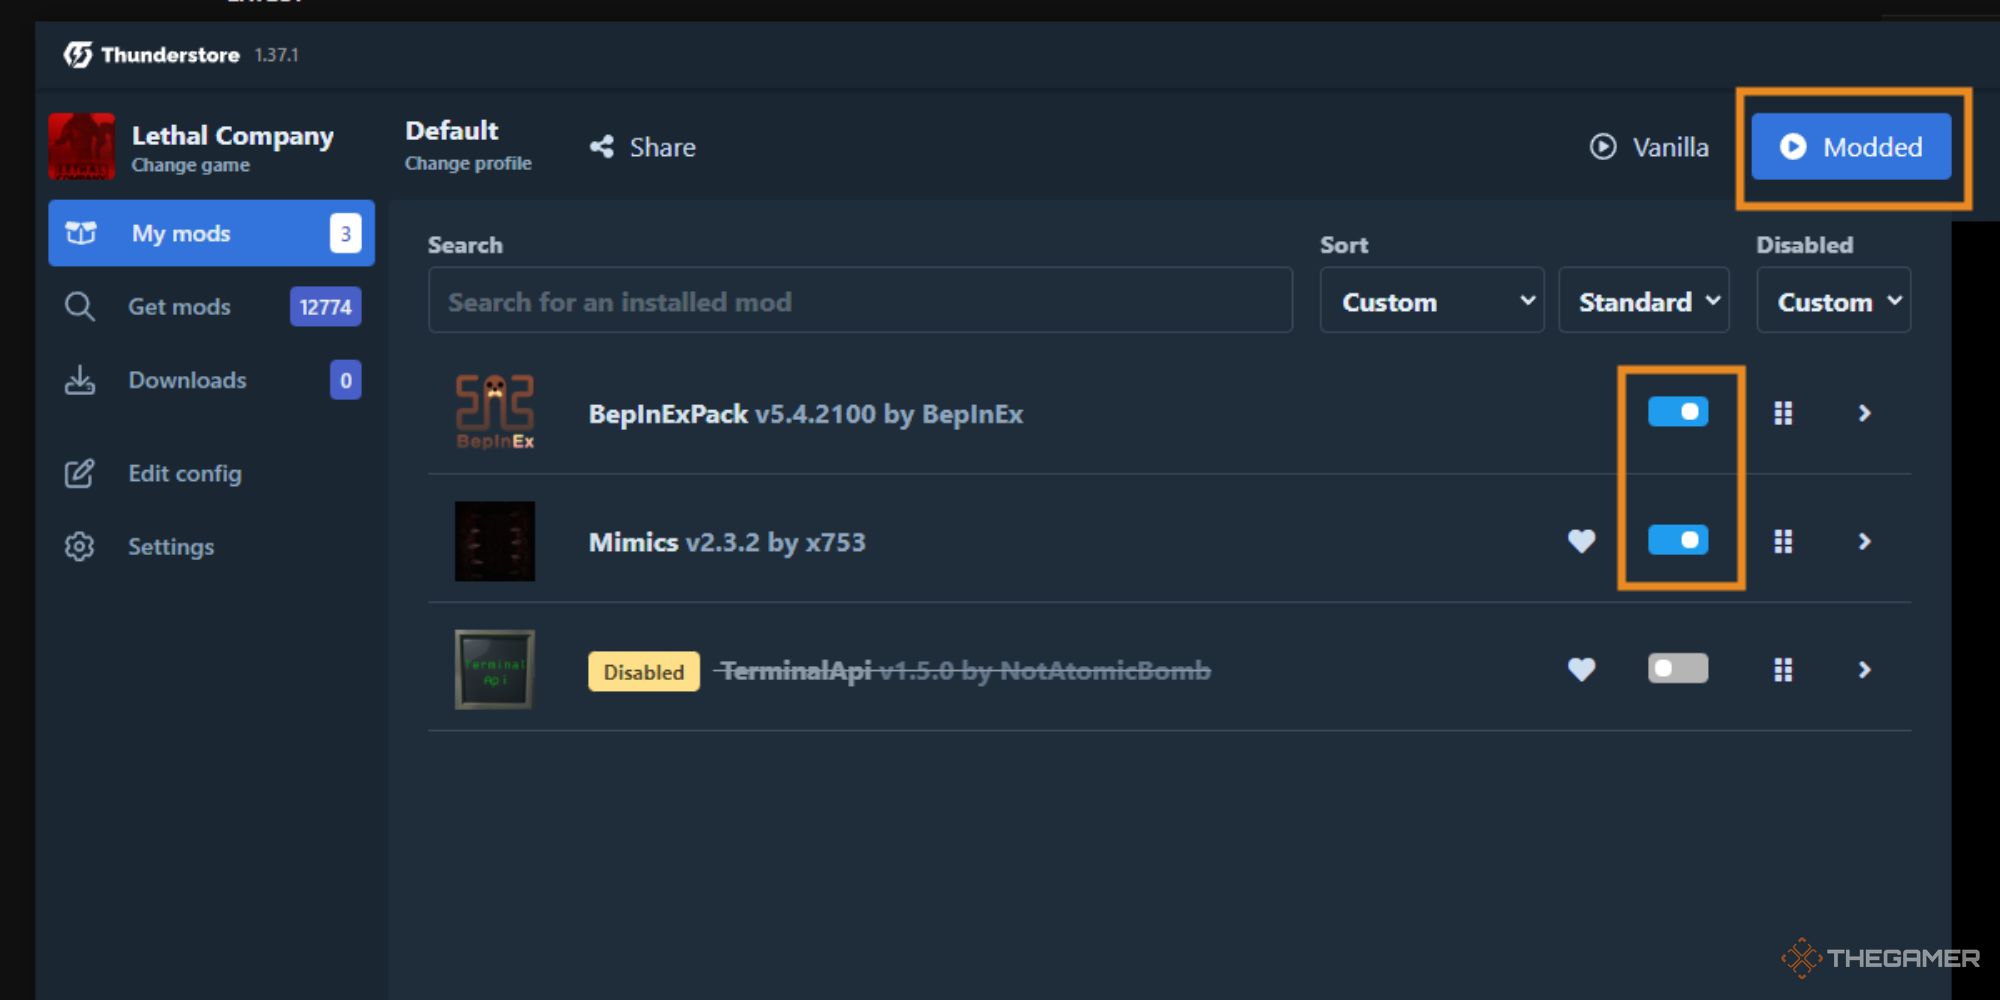Image resolution: width=2000 pixels, height=1000 pixels.
Task: Launch the game in Vanilla mode
Action: tap(1649, 147)
